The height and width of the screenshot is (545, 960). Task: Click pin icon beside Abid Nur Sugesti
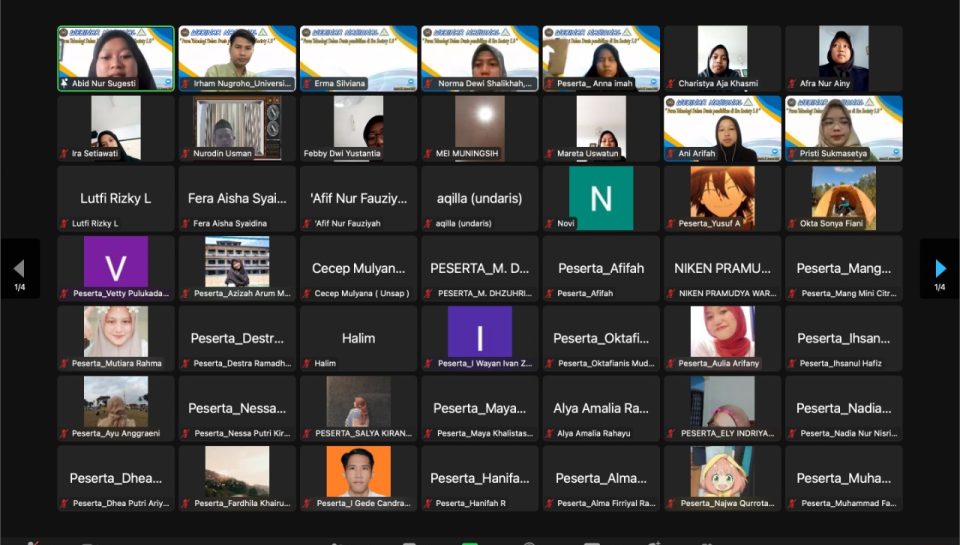click(x=65, y=84)
